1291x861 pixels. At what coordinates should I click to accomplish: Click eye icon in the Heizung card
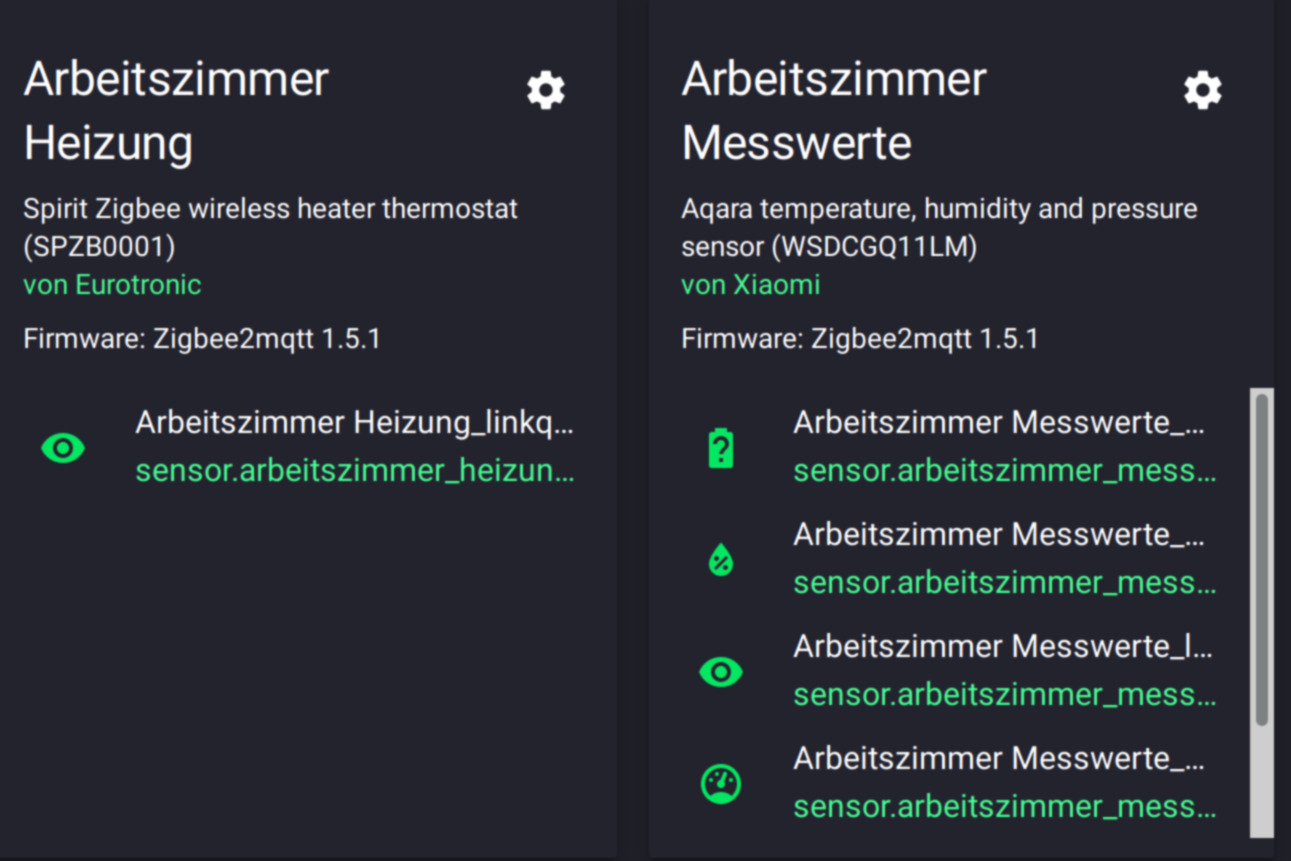[x=63, y=448]
